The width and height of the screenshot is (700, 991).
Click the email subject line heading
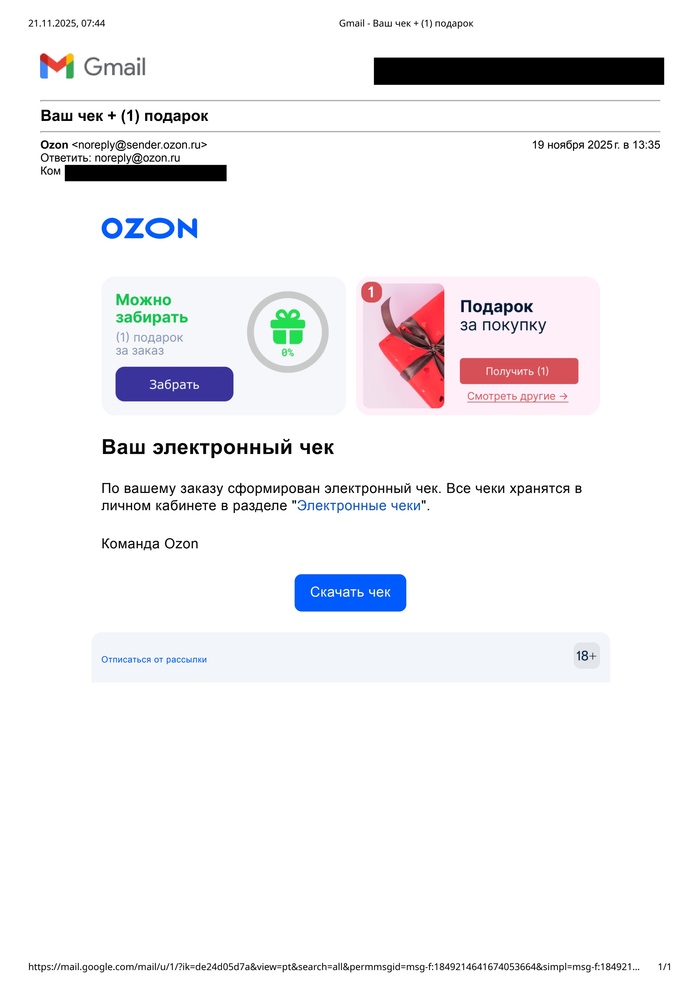[124, 116]
